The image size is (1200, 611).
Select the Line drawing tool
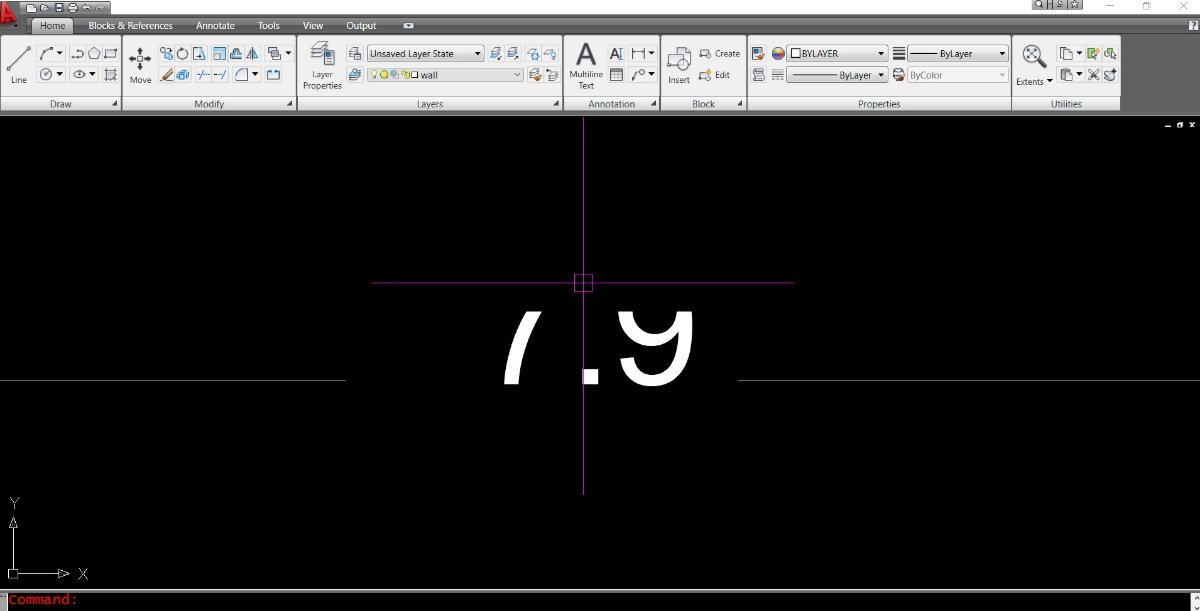18,64
